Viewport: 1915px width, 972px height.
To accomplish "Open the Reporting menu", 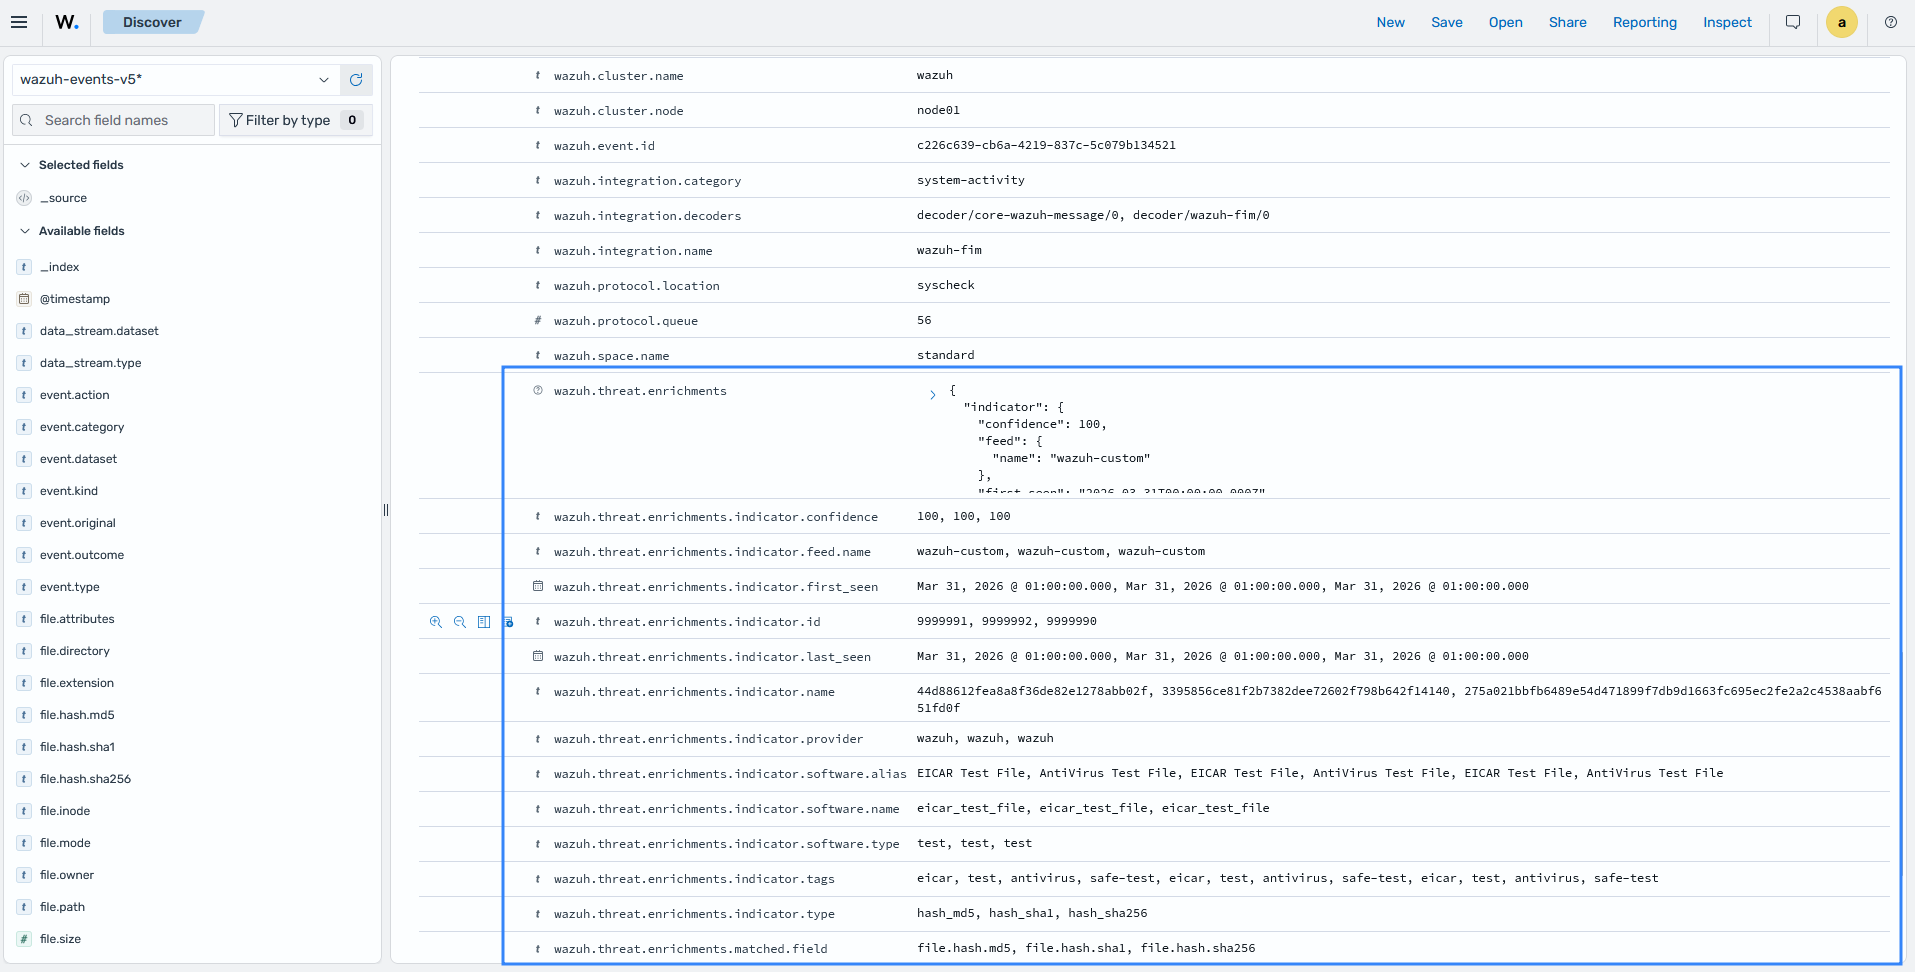I will tap(1644, 22).
